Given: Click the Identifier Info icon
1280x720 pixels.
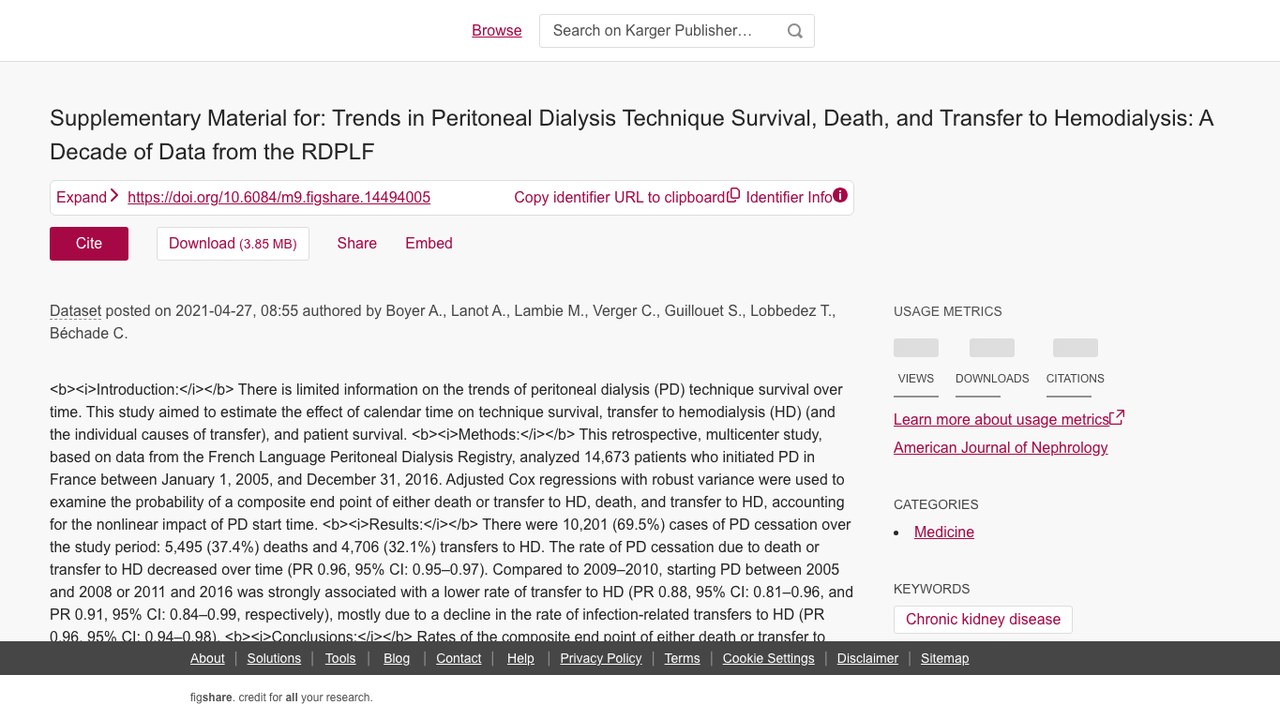Looking at the screenshot, I should [x=840, y=195].
